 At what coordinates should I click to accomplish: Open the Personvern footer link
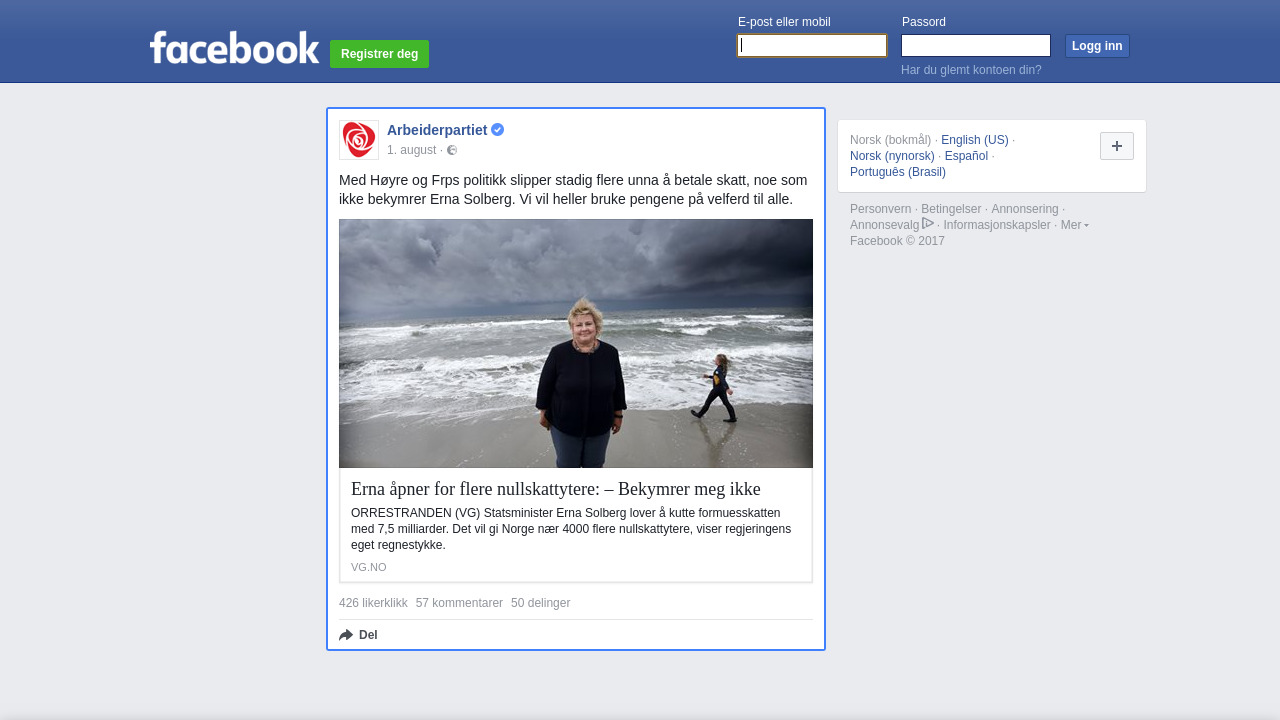click(x=880, y=209)
